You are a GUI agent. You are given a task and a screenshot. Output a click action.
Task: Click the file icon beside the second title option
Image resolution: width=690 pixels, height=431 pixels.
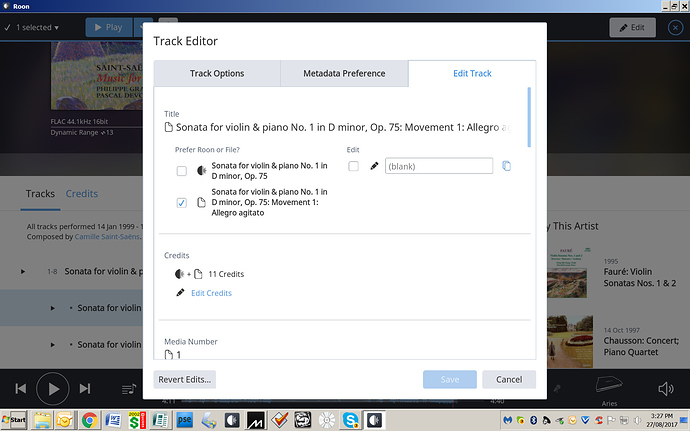pyautogui.click(x=201, y=202)
